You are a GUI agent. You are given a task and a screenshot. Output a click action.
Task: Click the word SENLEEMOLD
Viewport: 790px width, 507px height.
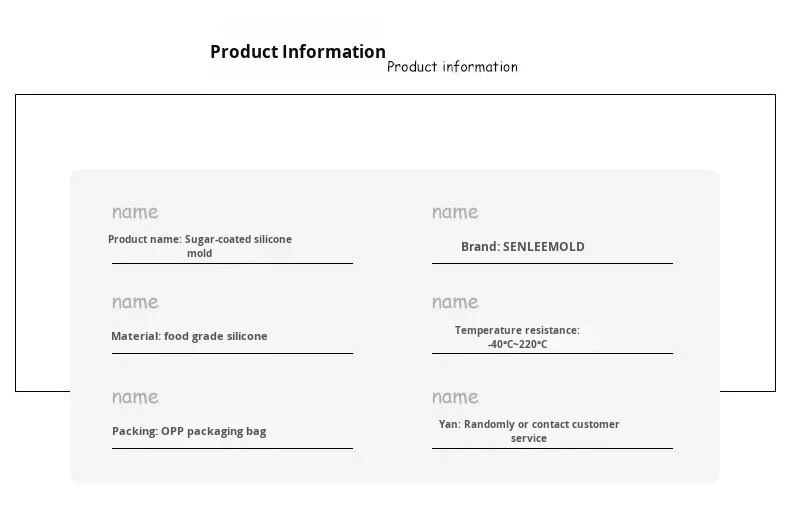[544, 246]
